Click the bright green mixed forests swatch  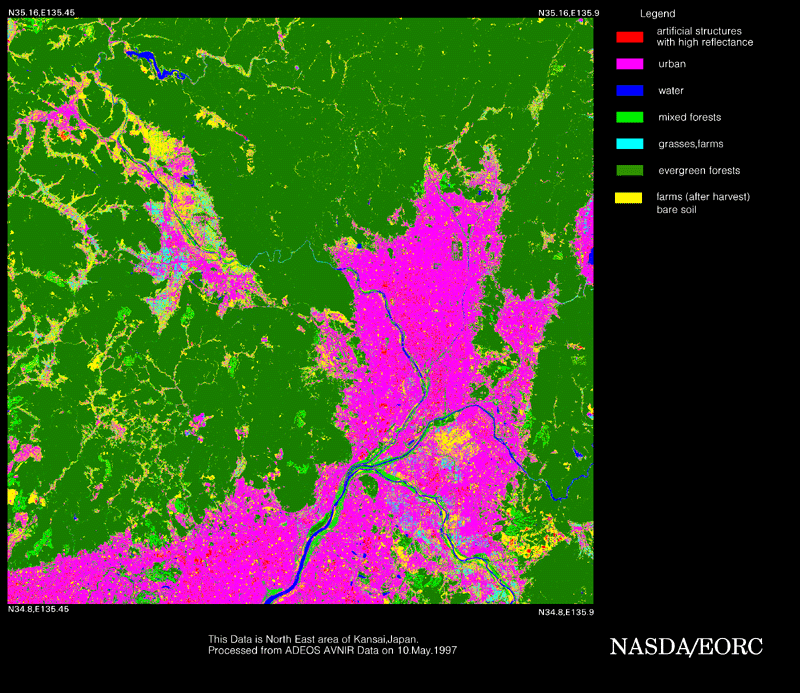coord(630,117)
